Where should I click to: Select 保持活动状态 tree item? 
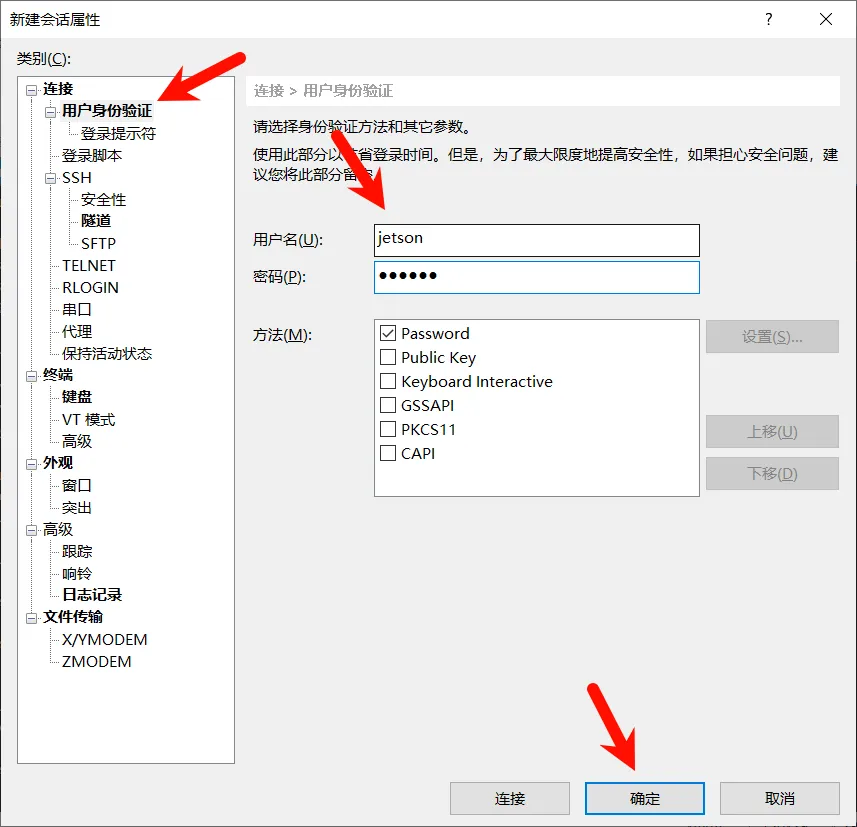click(107, 354)
